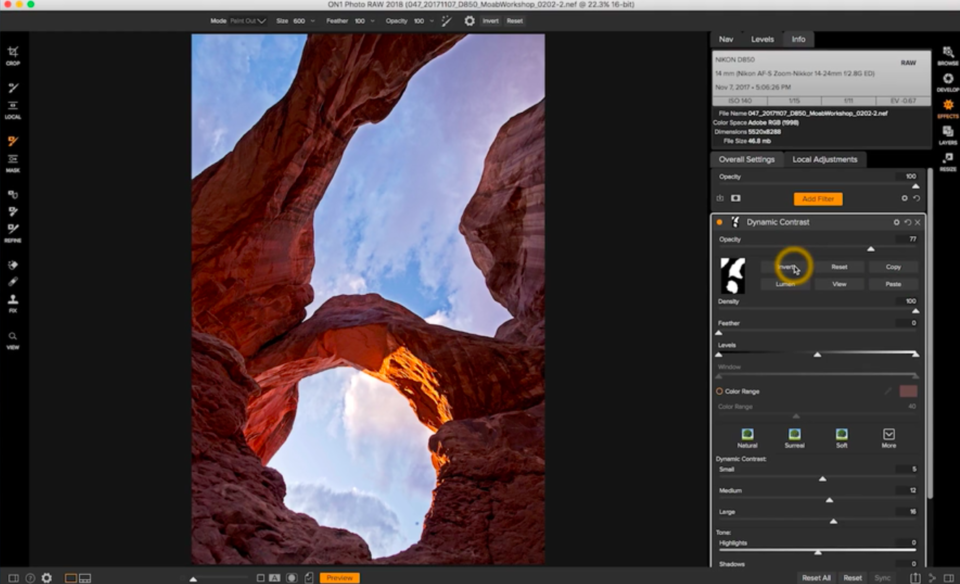Reset the Dynamic Contrast filter with undo arrow
This screenshot has height=584, width=960.
pyautogui.click(x=907, y=222)
